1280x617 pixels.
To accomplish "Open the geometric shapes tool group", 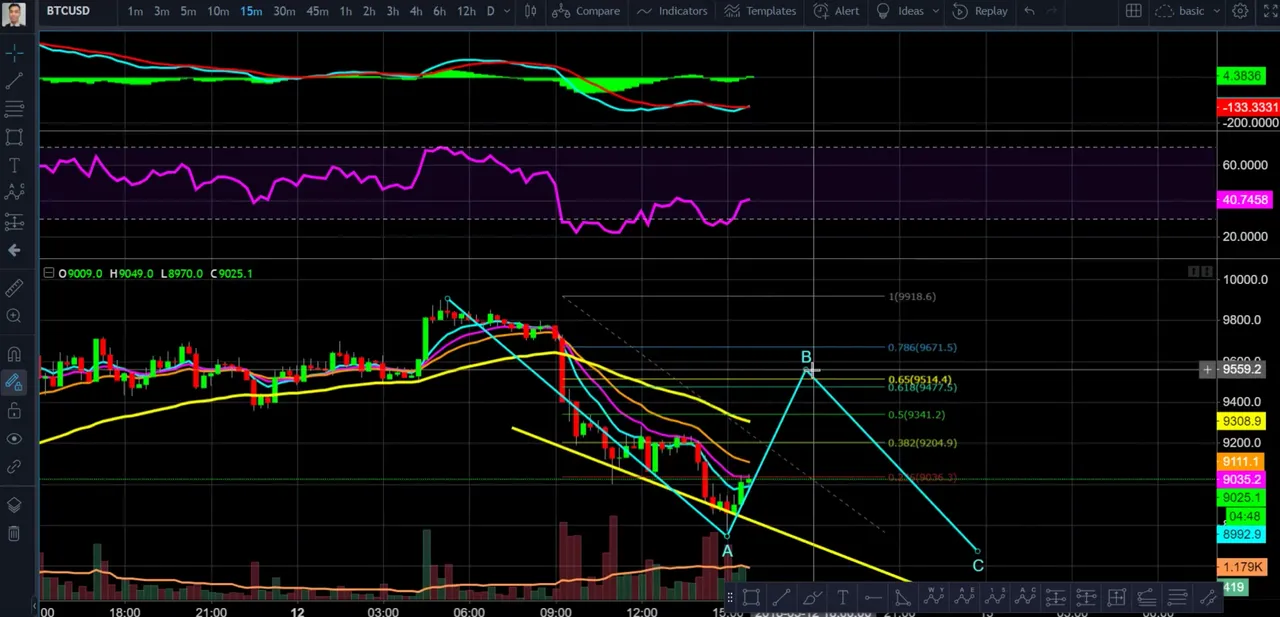I will (14, 137).
